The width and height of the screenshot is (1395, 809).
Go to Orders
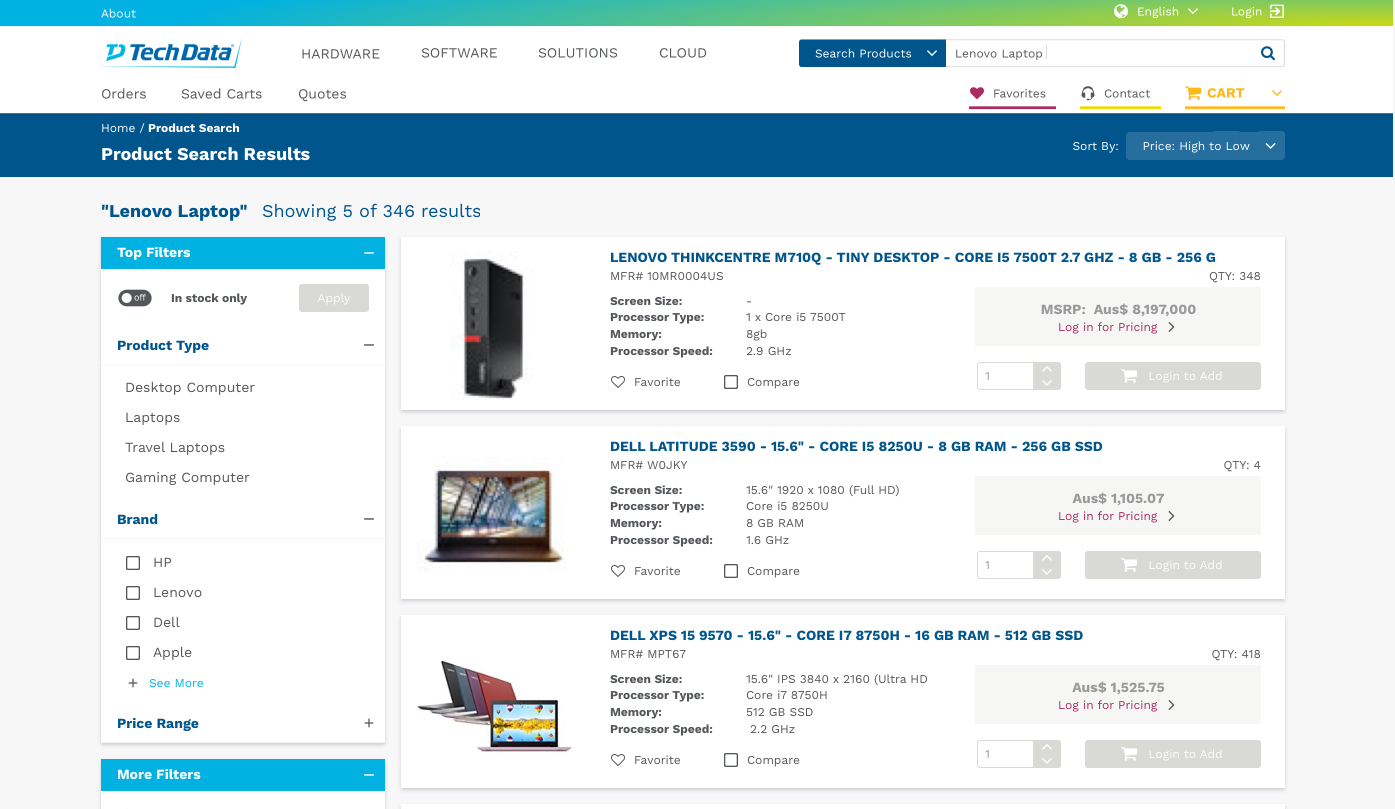tap(124, 94)
